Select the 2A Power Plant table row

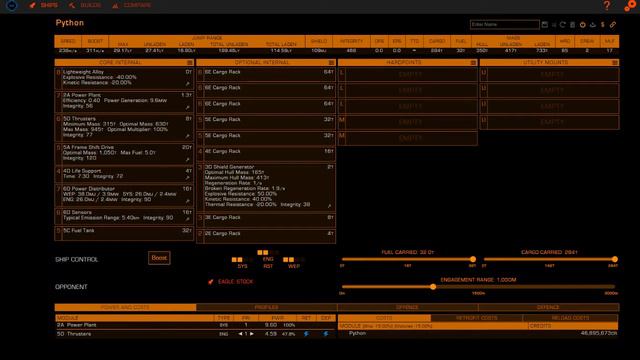[x=196, y=325]
